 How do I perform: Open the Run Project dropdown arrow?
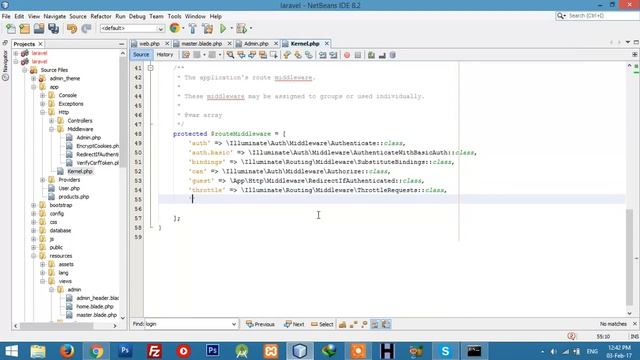(x=231, y=29)
